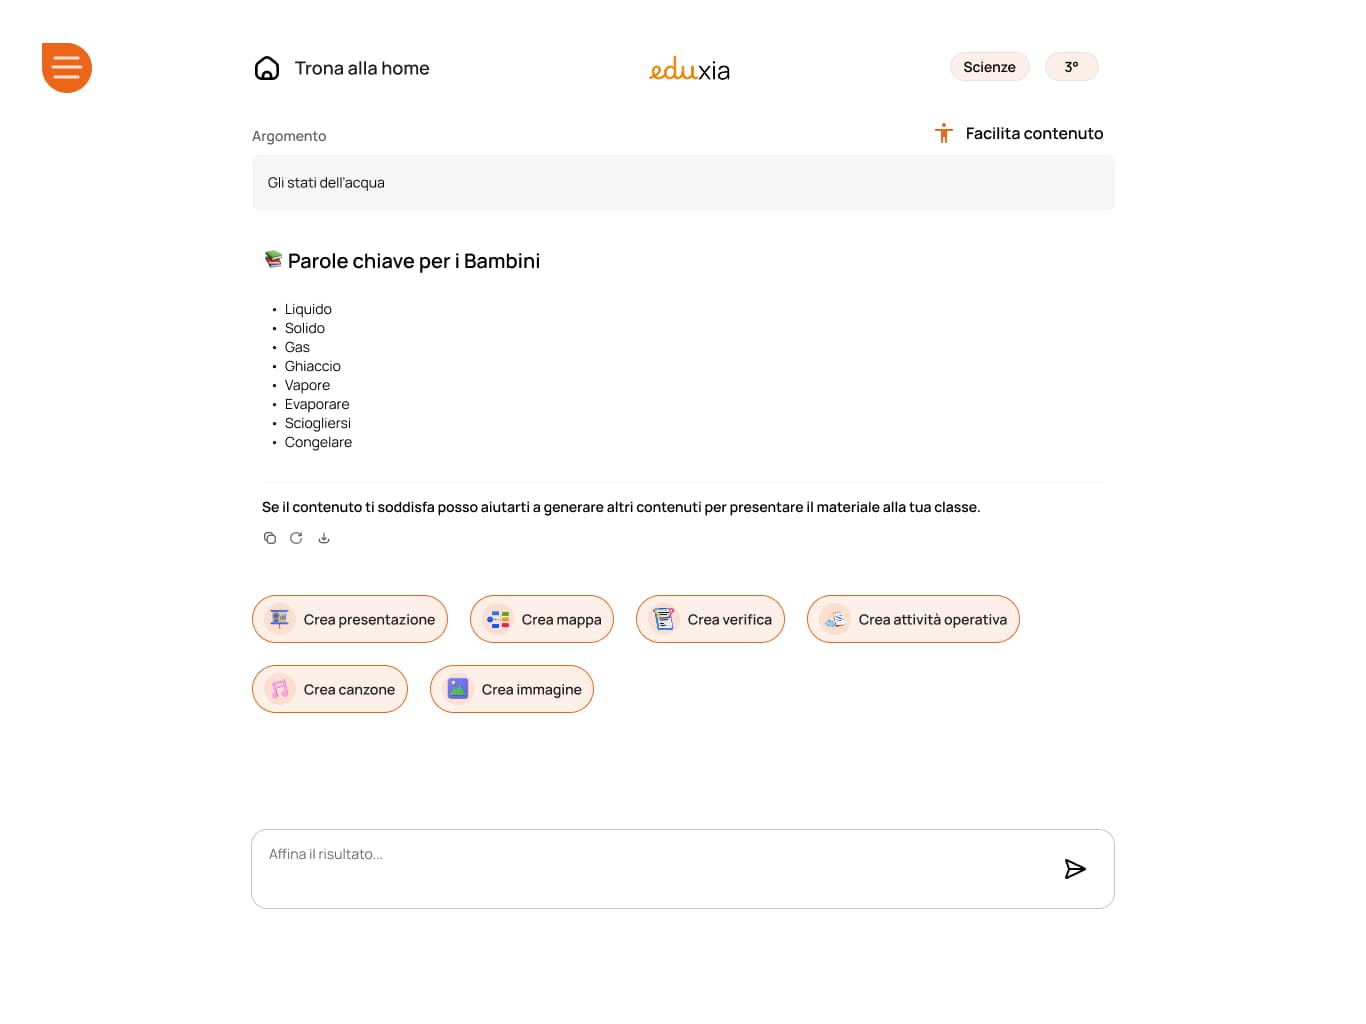Viewport: 1366px width, 1024px height.
Task: Click the Affina il risultato text box
Action: (650, 868)
